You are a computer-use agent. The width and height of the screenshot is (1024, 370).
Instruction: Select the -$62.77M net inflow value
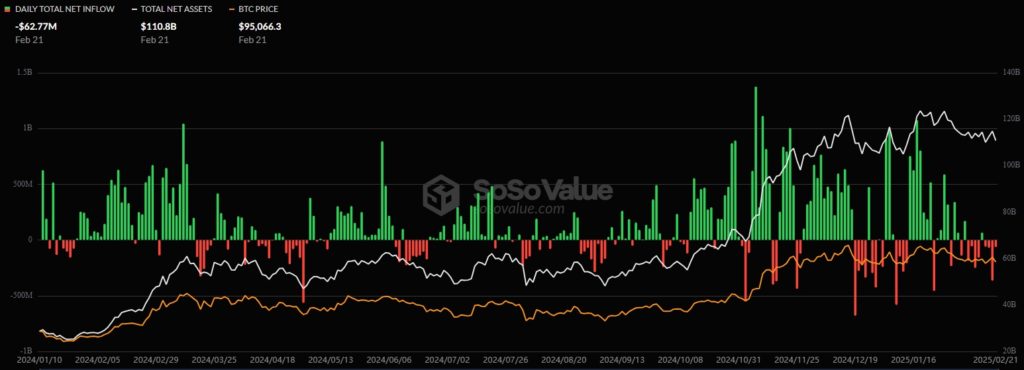coord(35,27)
